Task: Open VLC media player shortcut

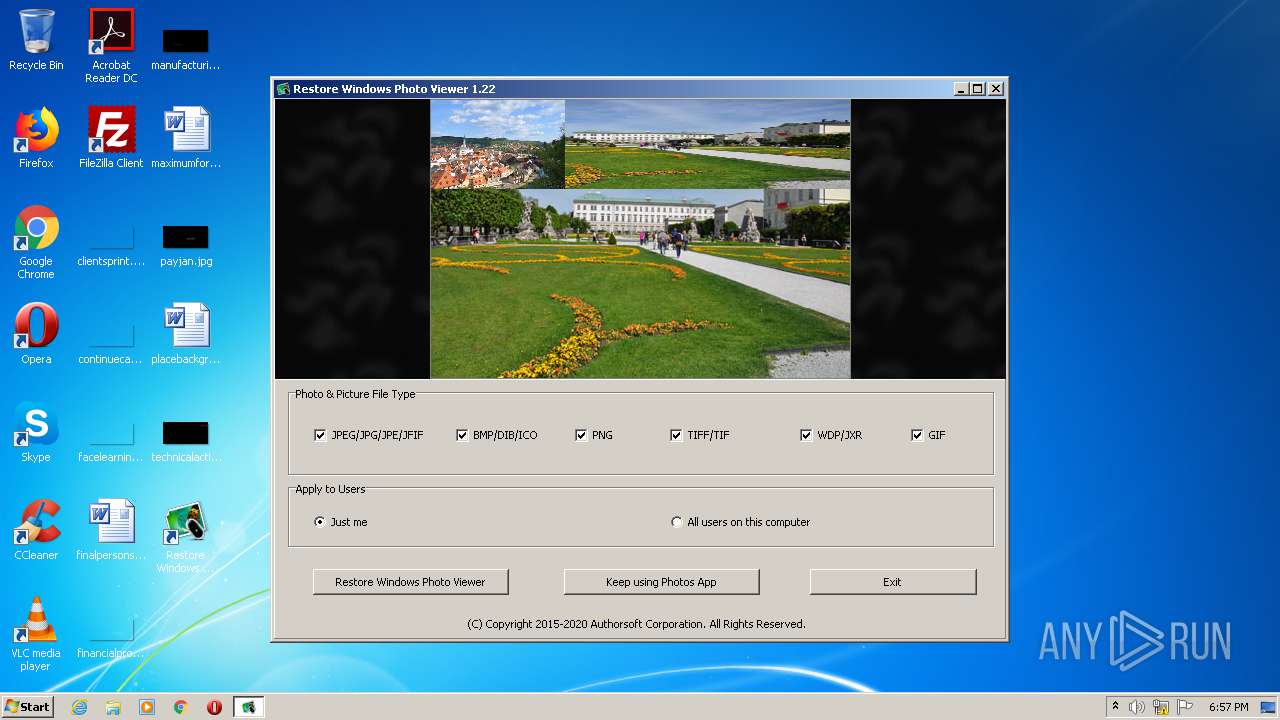Action: [36, 635]
